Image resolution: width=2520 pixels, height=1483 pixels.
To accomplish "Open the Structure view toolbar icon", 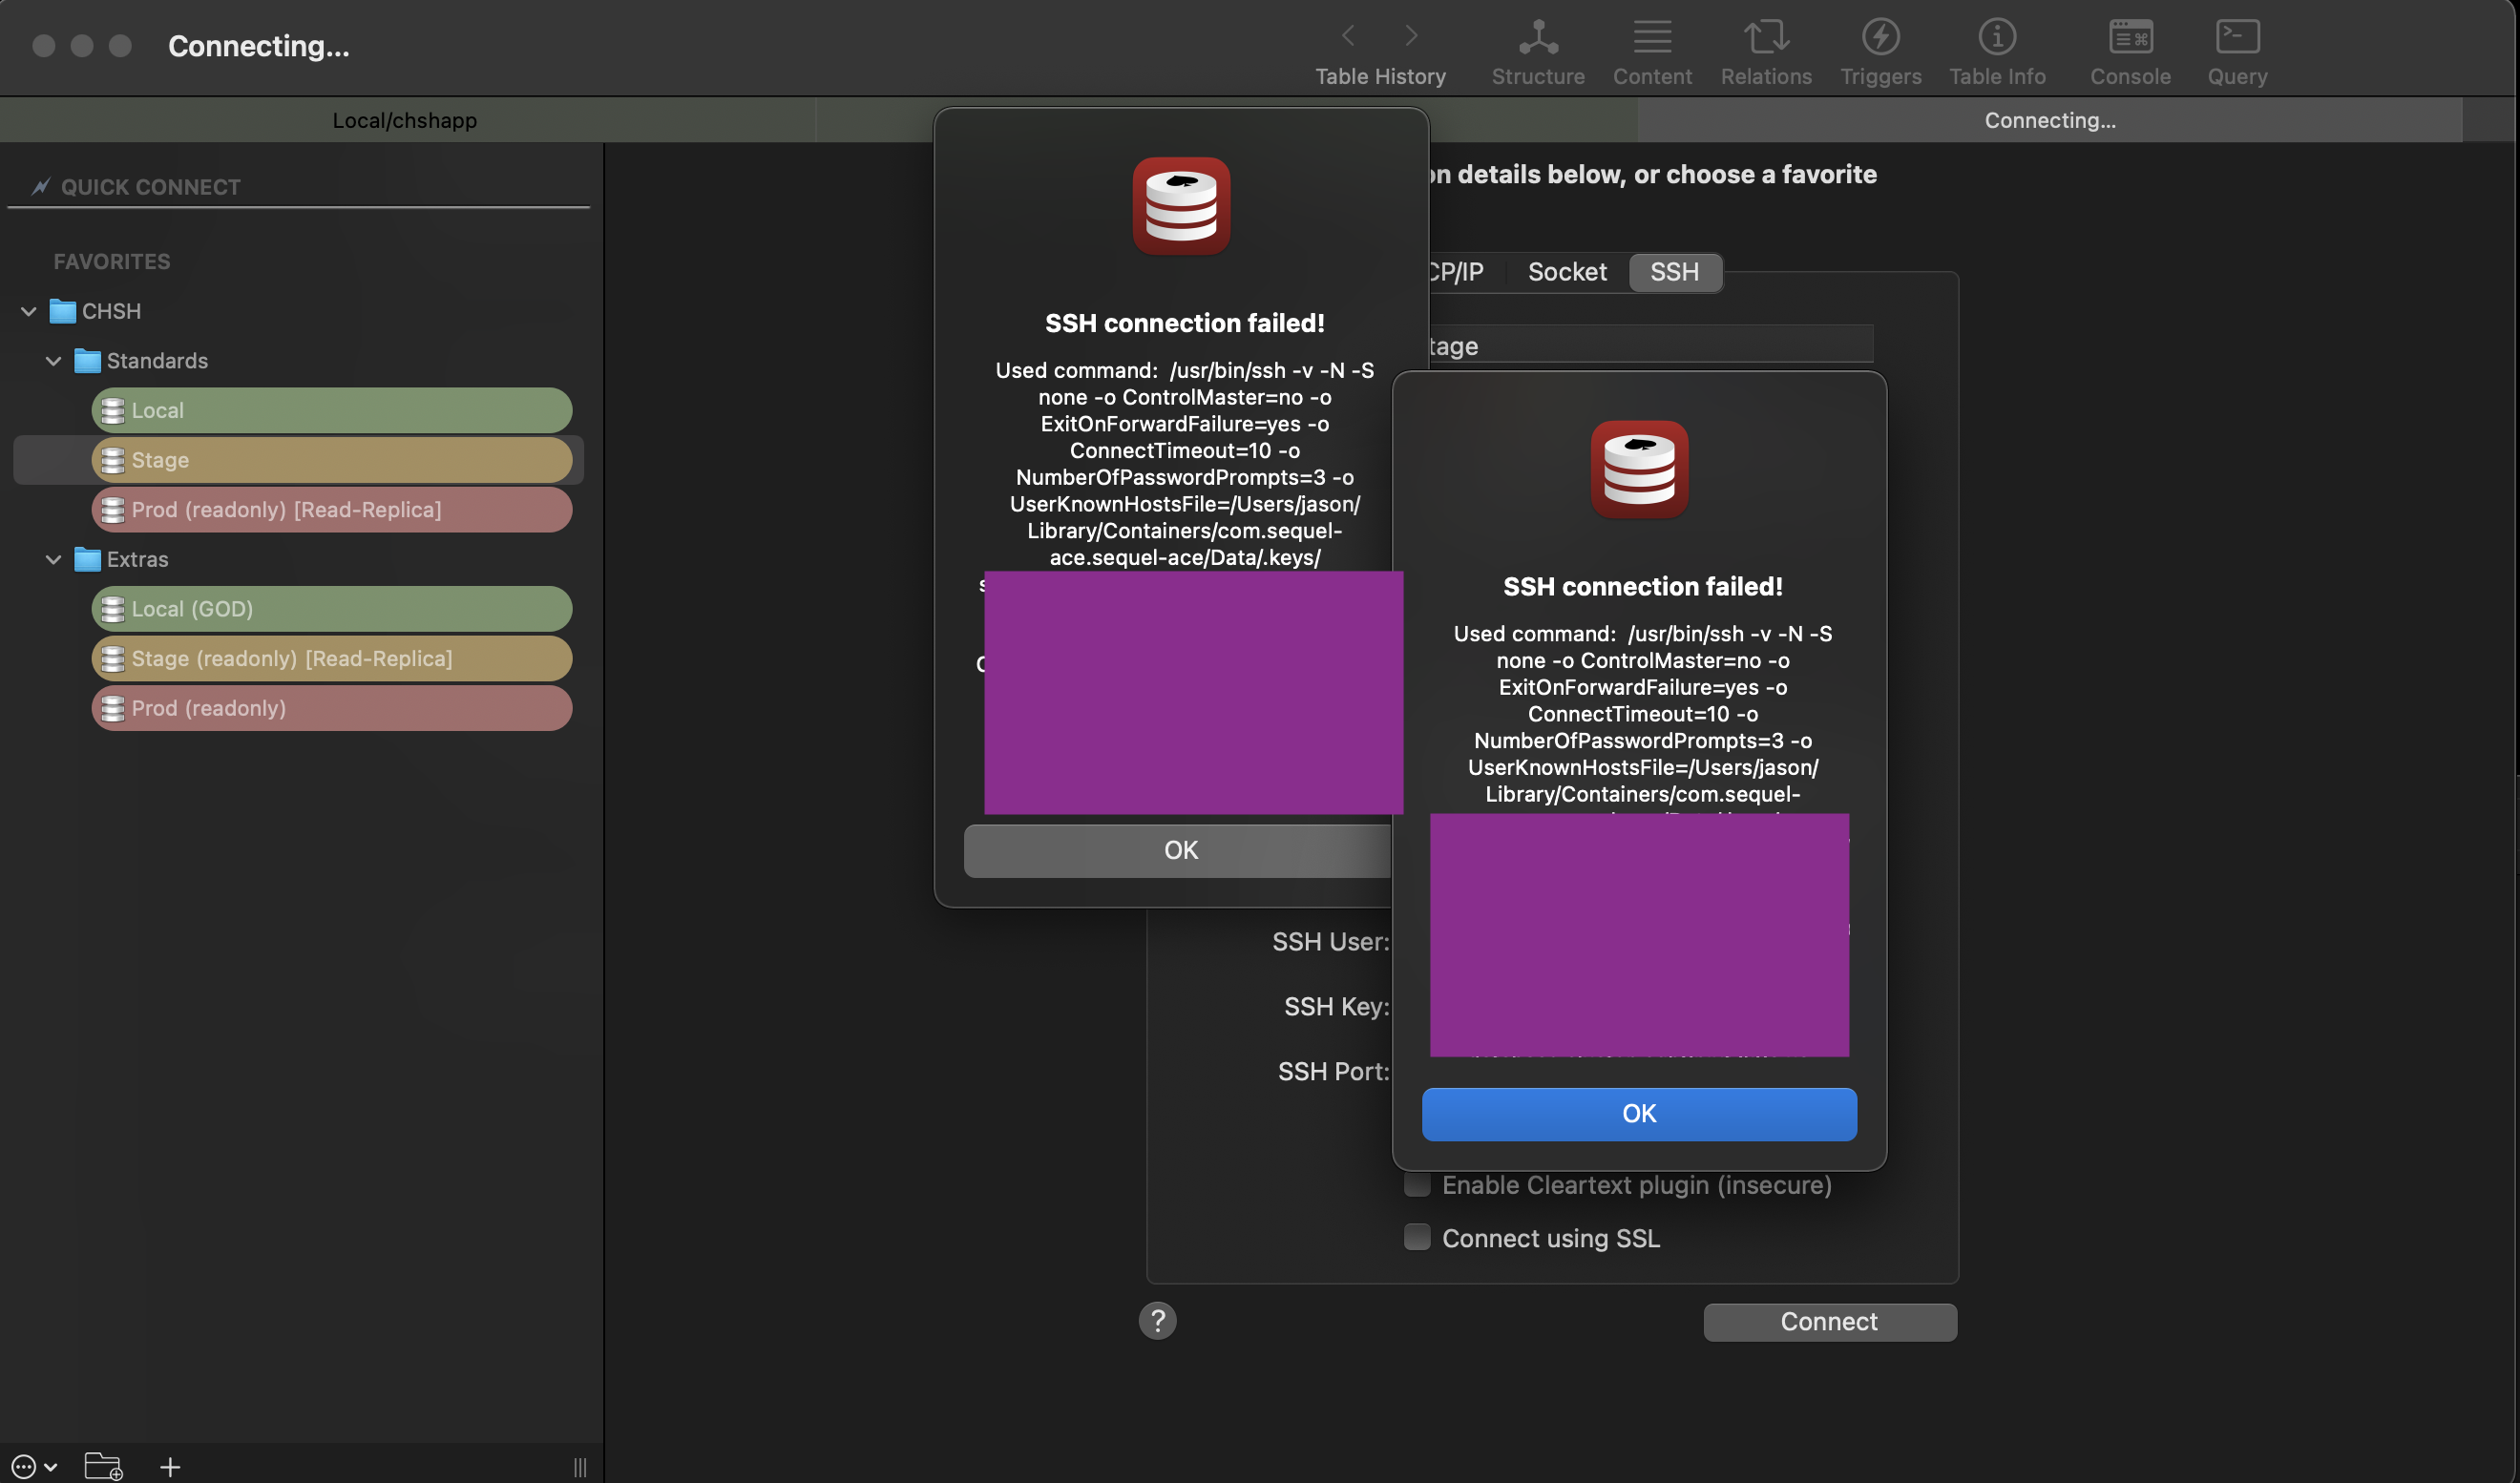I will [x=1538, y=52].
